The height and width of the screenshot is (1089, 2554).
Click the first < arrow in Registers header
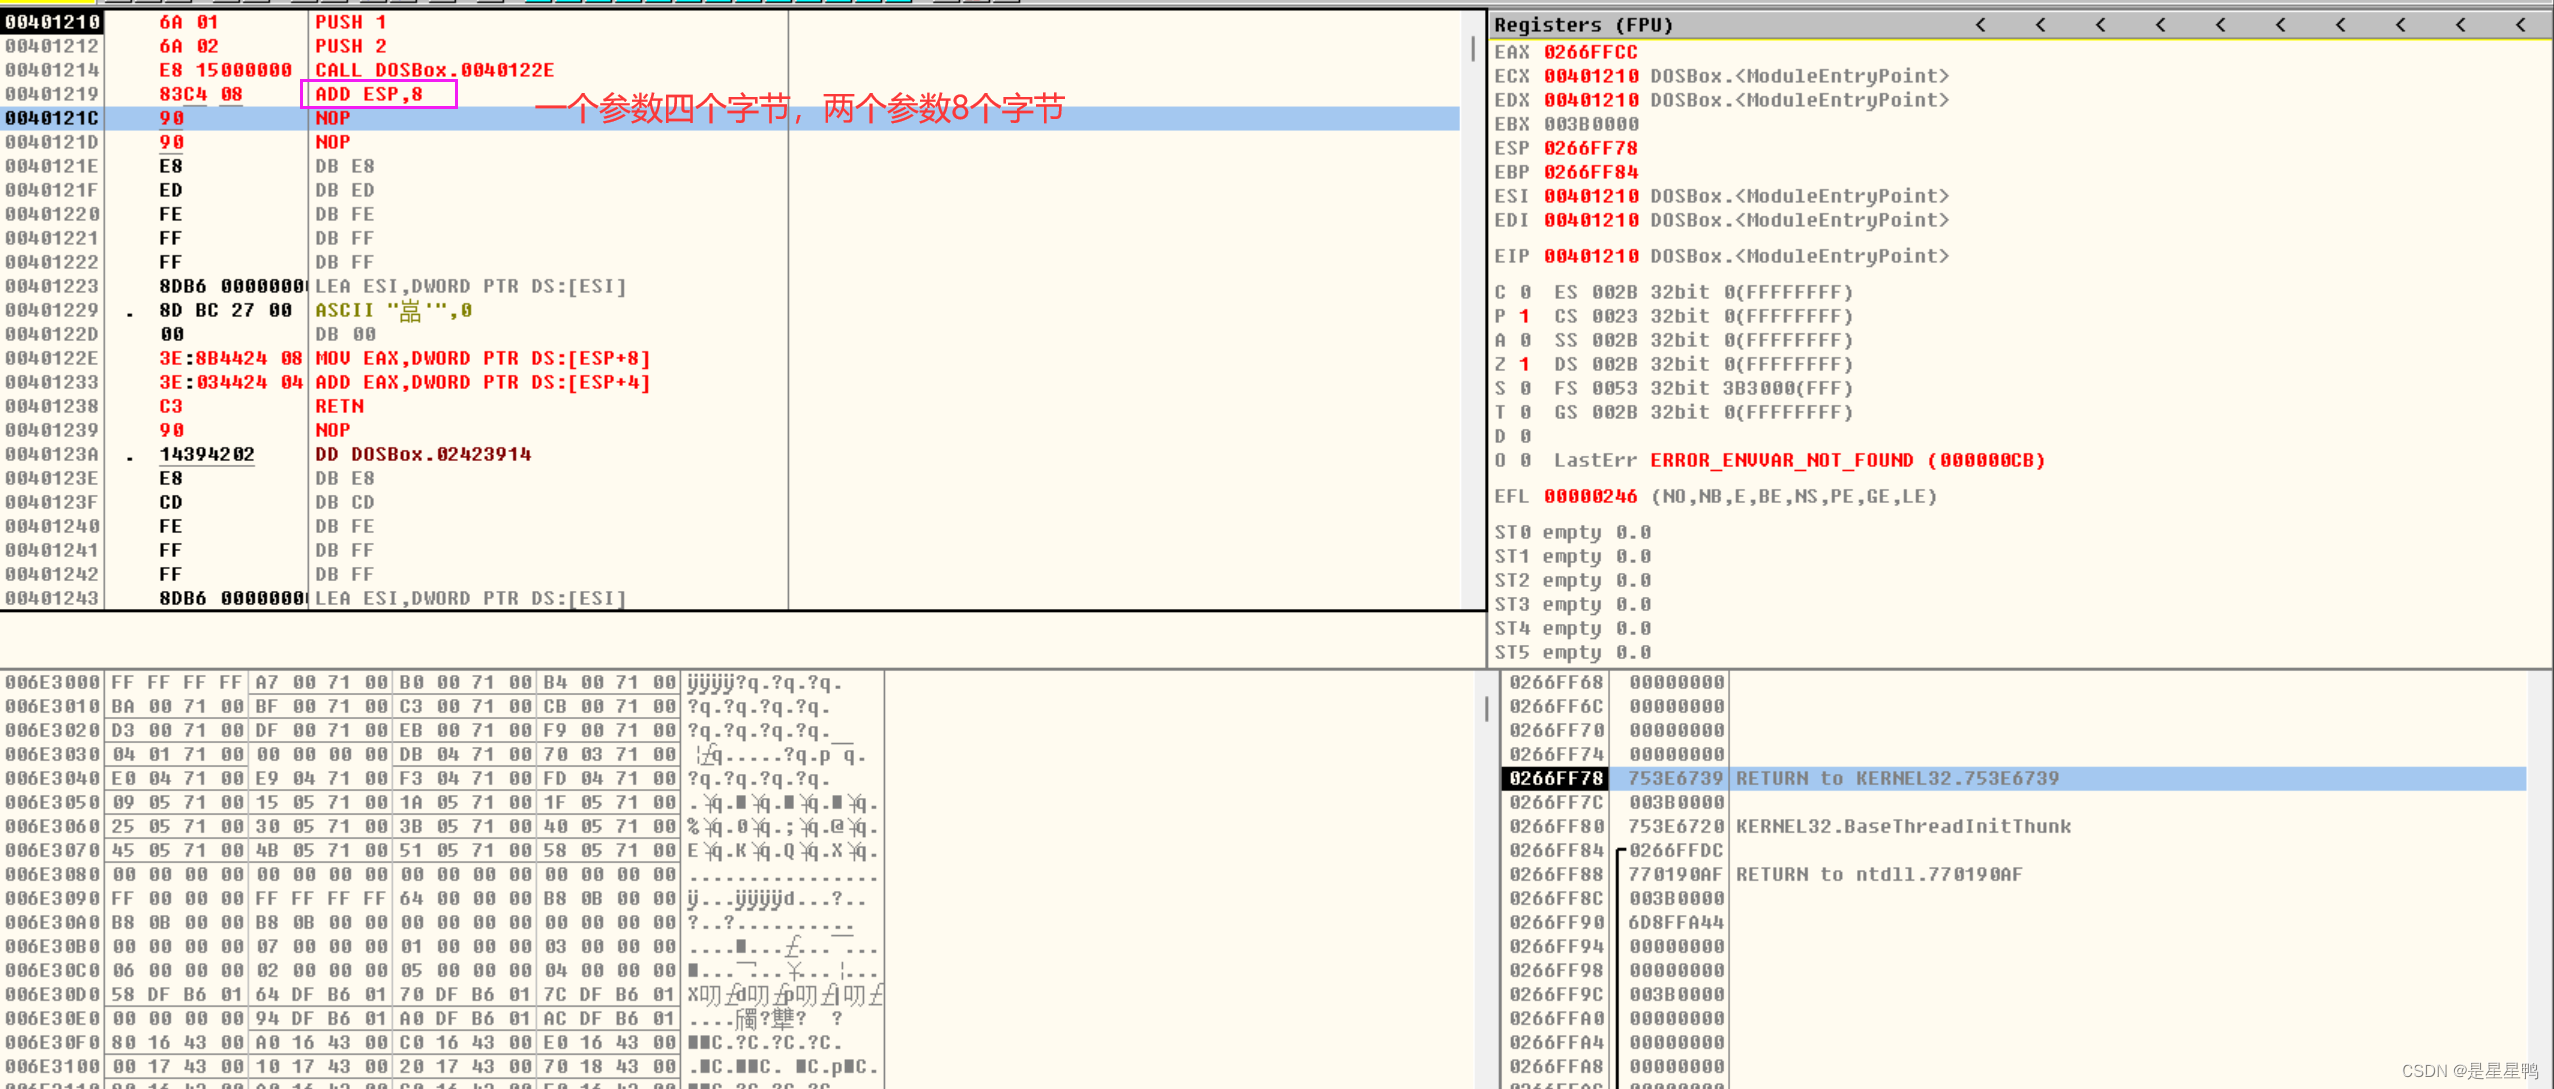coord(1980,25)
